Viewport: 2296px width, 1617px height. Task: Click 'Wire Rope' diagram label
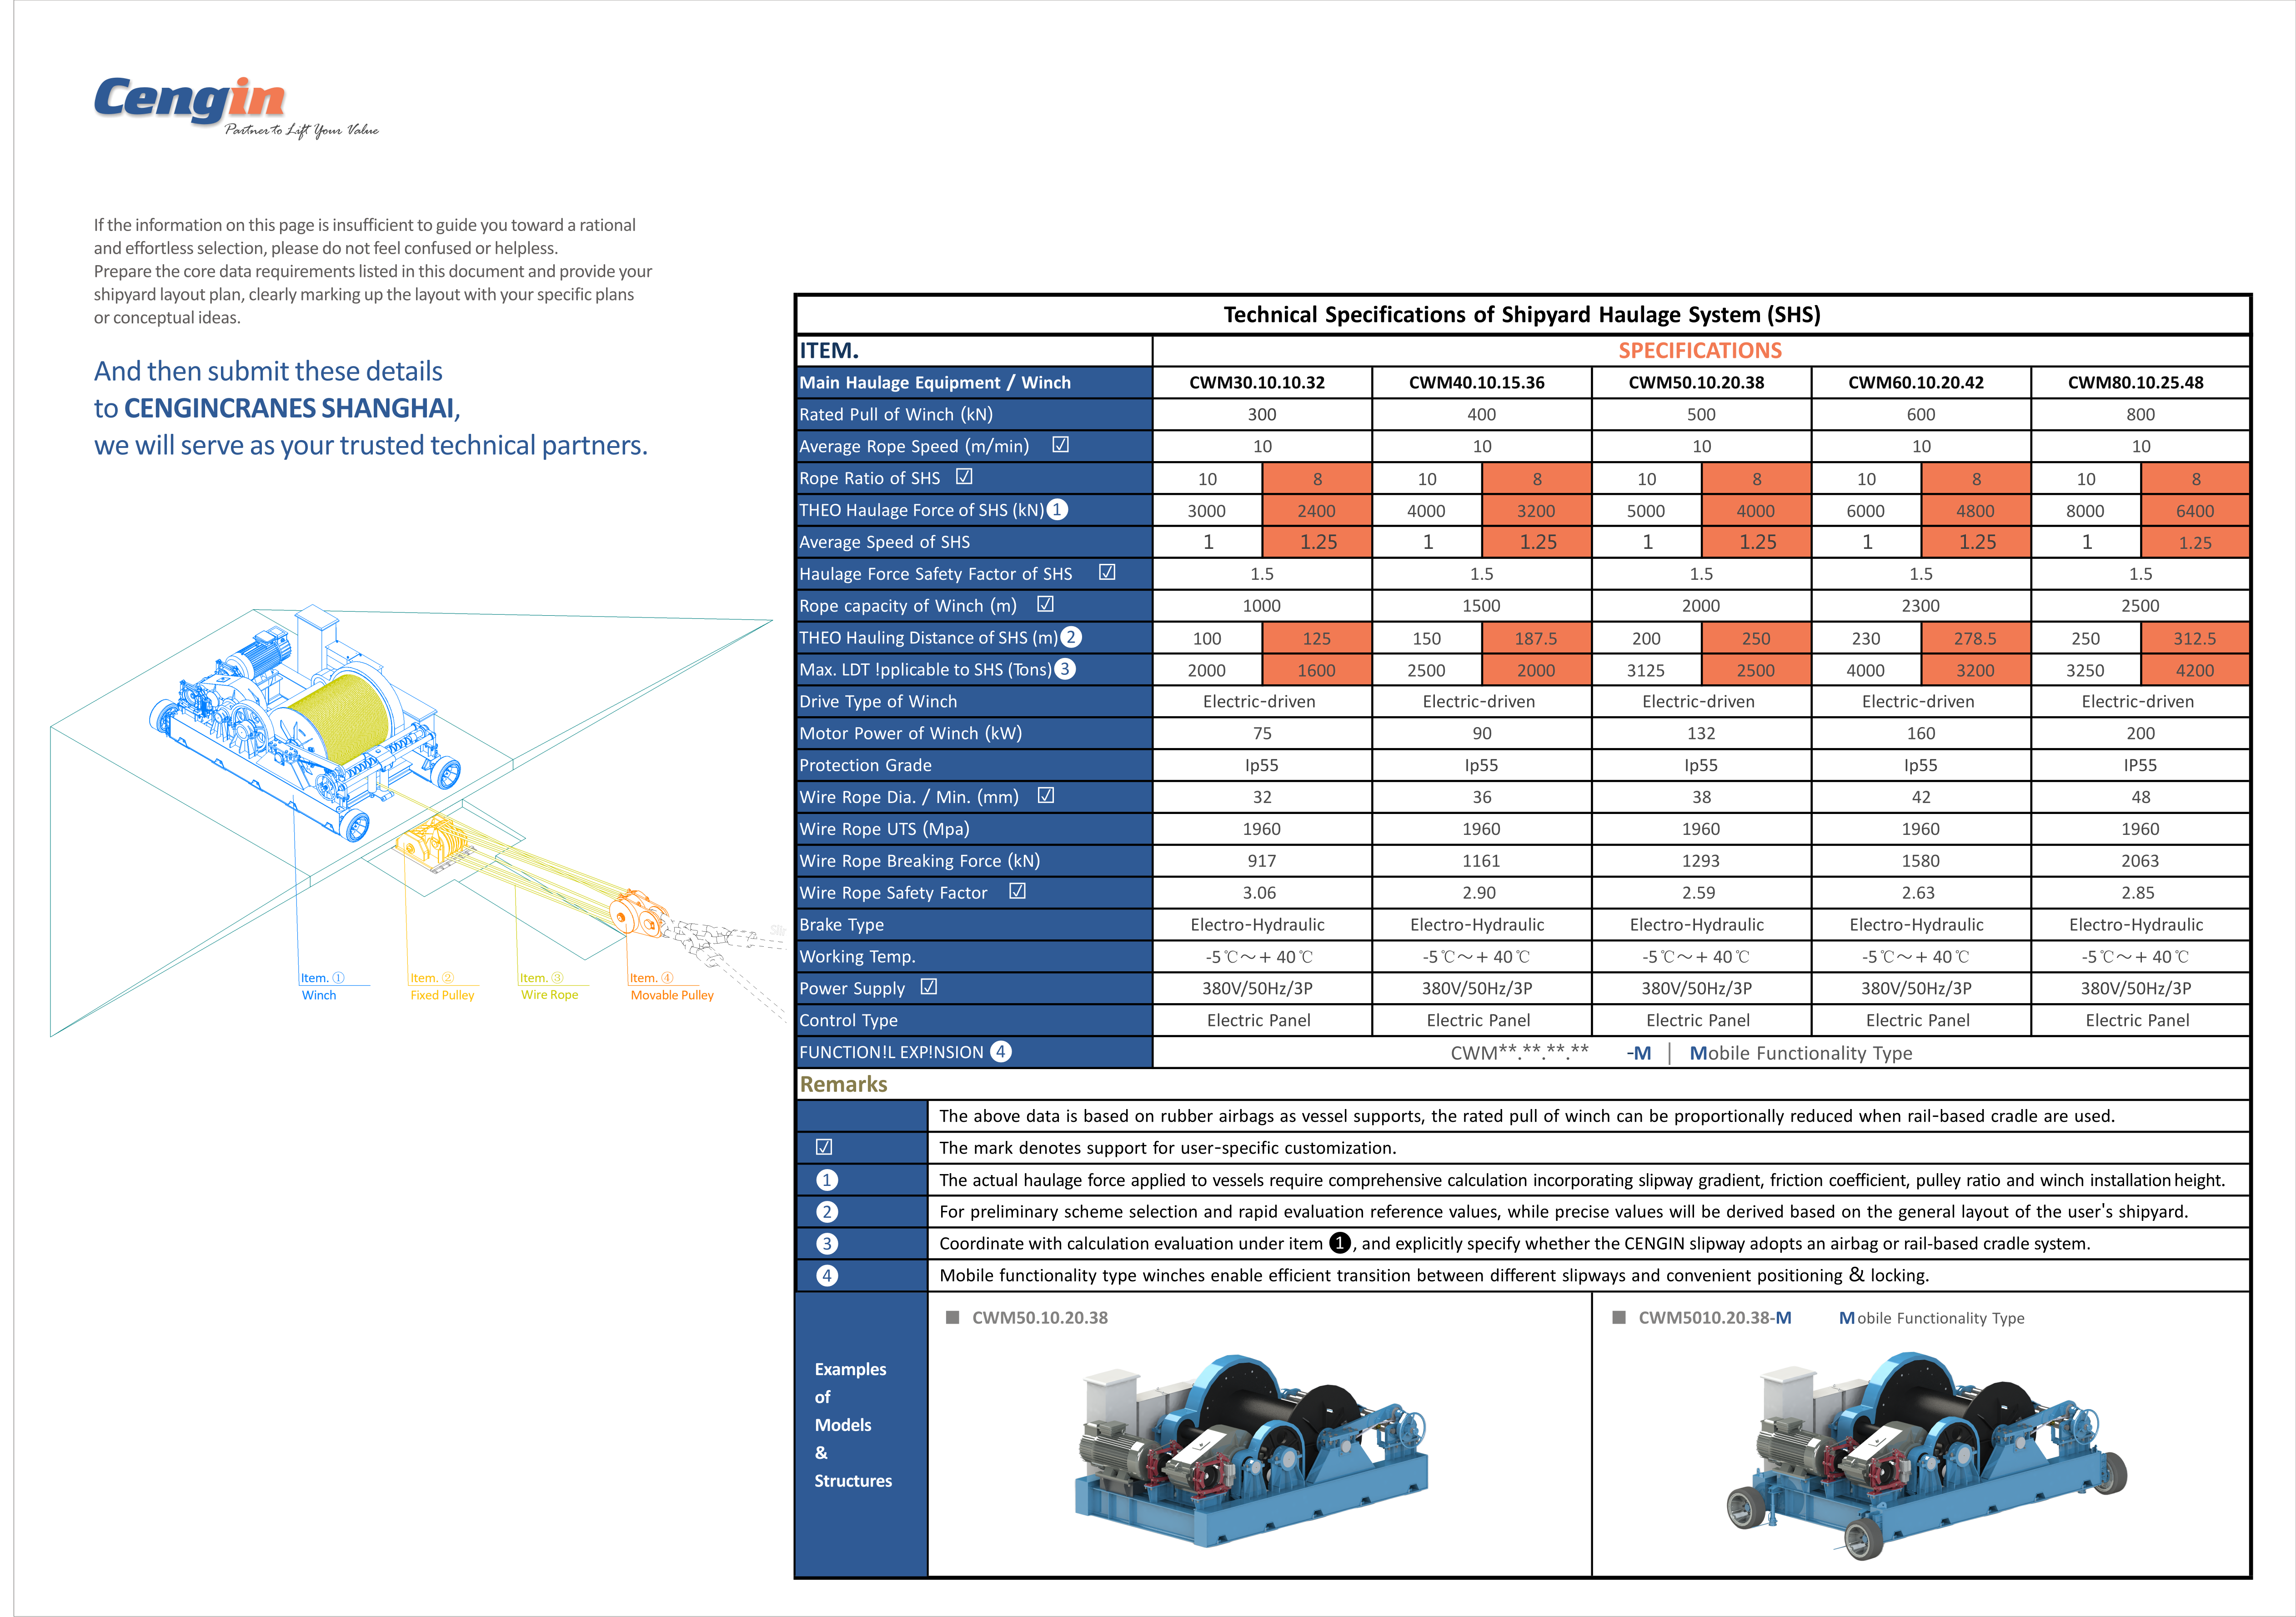550,995
